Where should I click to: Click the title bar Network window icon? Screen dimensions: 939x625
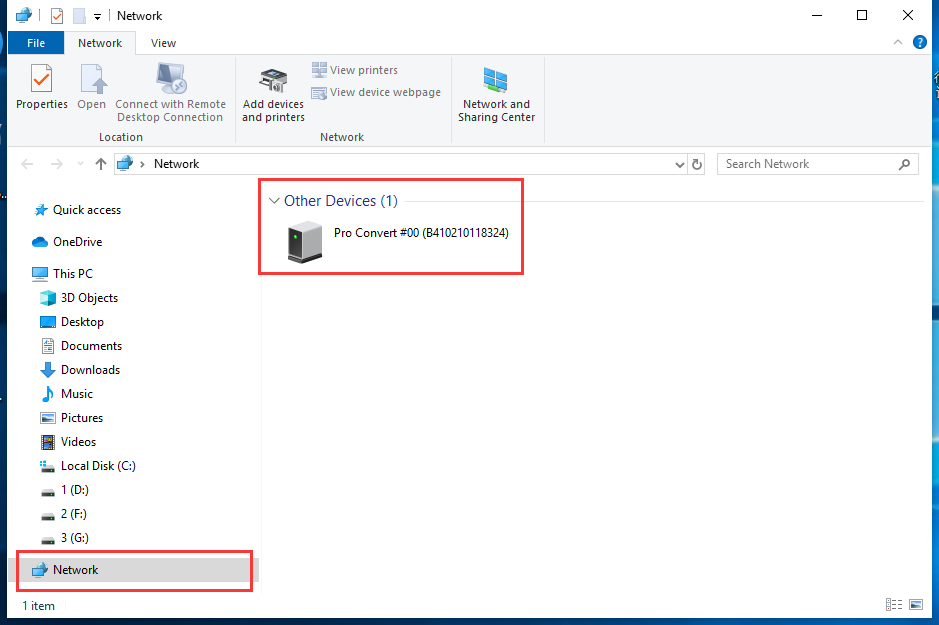(23, 16)
